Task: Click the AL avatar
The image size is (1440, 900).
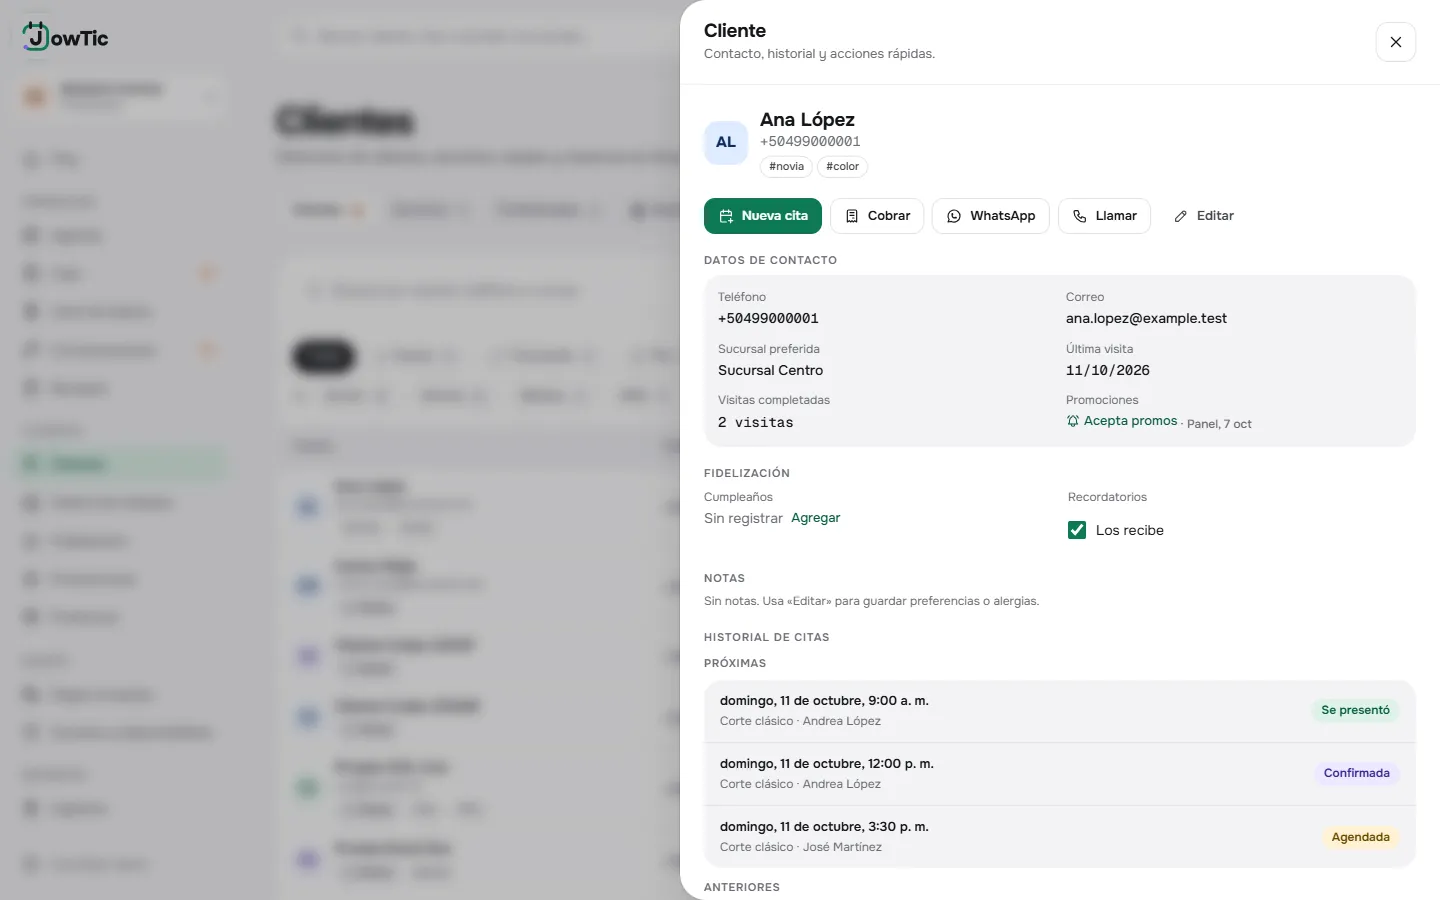Action: (x=726, y=142)
